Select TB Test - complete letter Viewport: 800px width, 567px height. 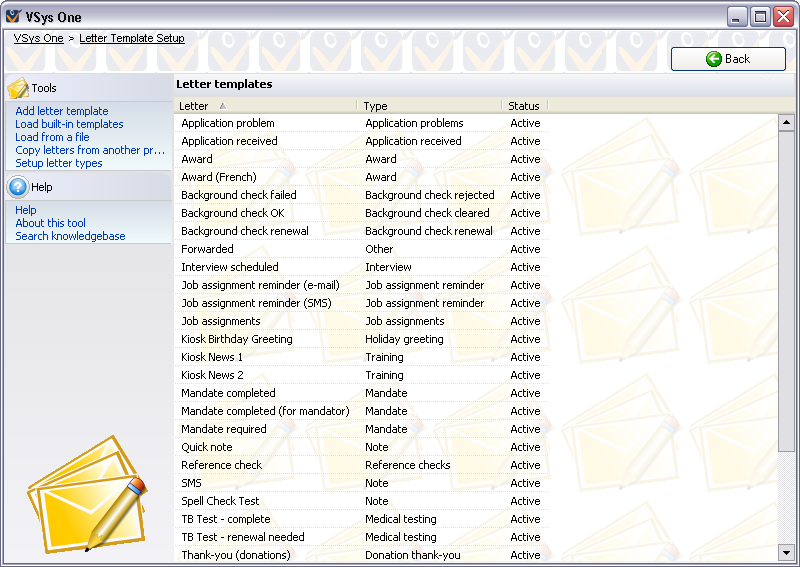coord(226,519)
